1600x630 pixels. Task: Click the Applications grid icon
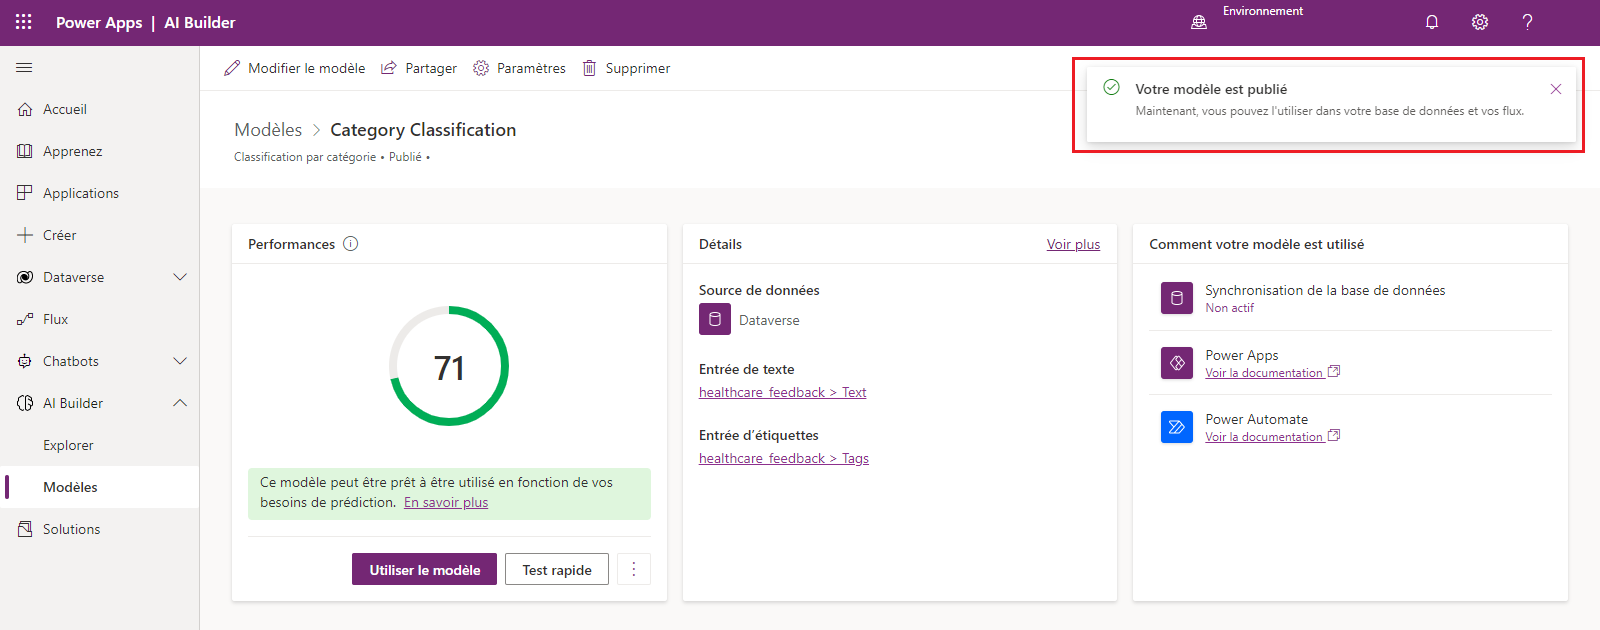(x=25, y=193)
